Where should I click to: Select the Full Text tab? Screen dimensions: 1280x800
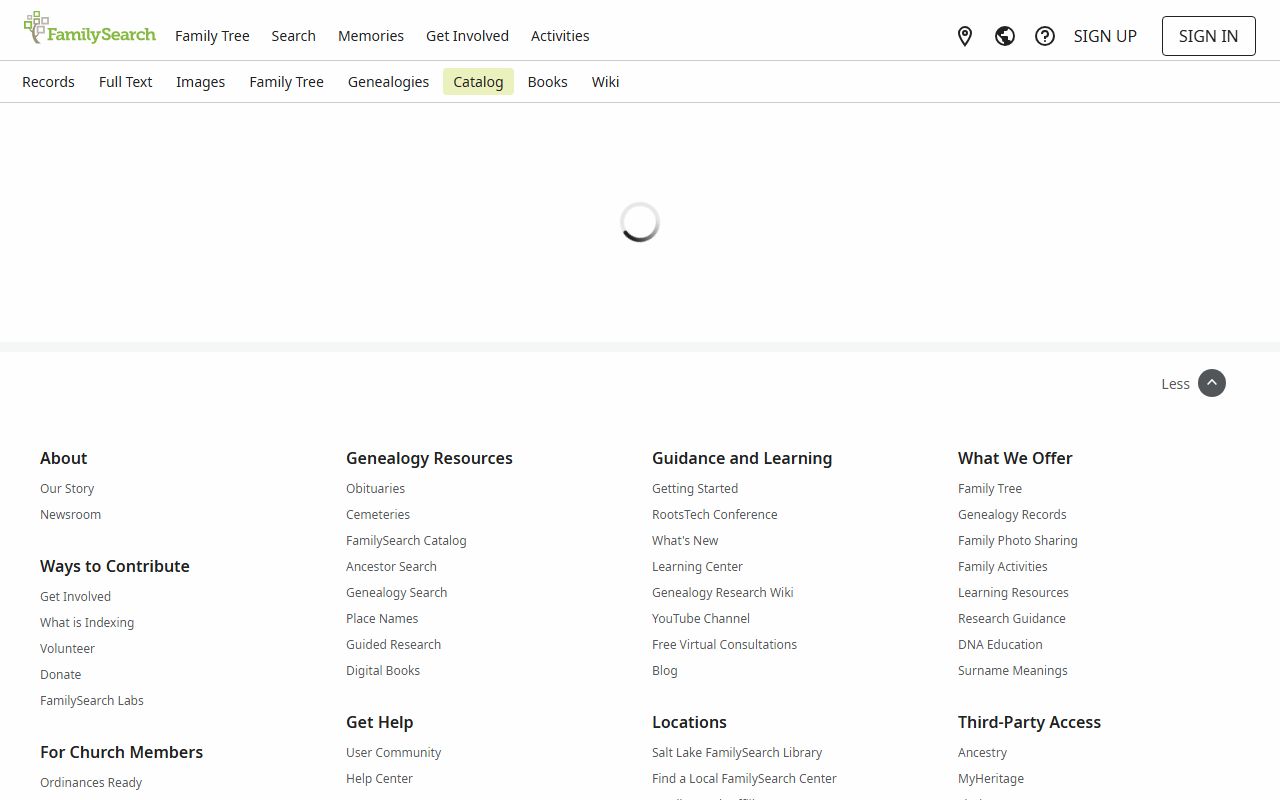click(x=125, y=82)
